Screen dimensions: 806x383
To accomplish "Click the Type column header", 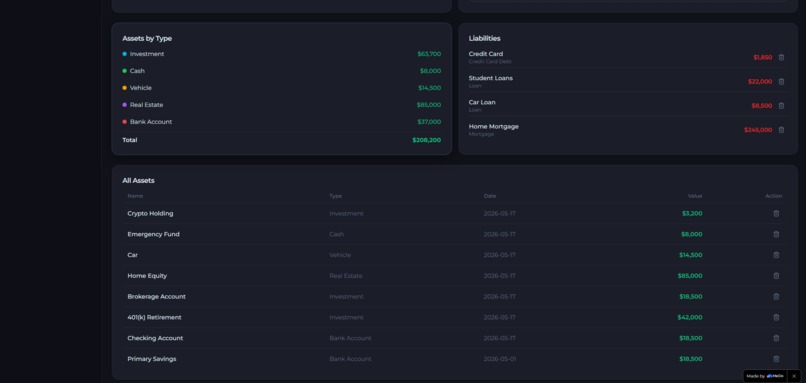I will coord(336,196).
